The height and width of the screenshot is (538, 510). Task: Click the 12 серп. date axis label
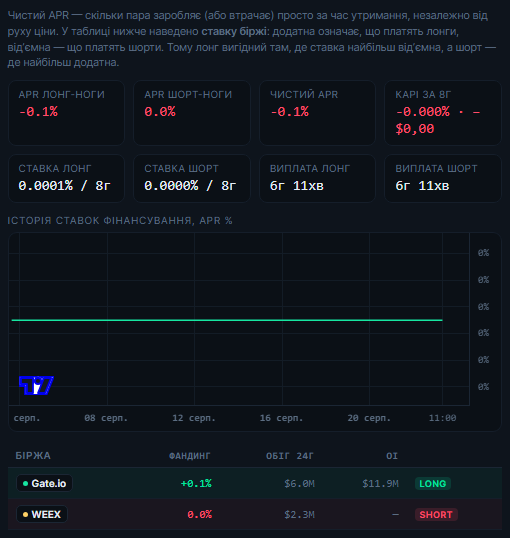point(194,418)
